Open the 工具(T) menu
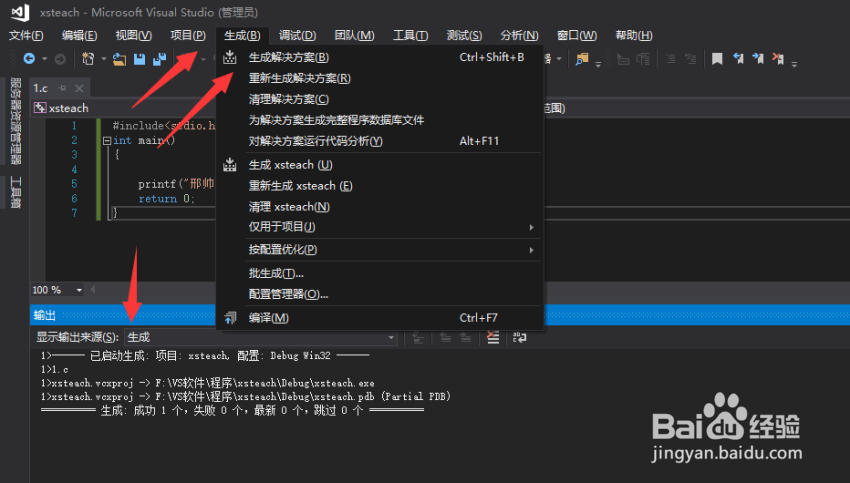This screenshot has width=850, height=483. [410, 35]
